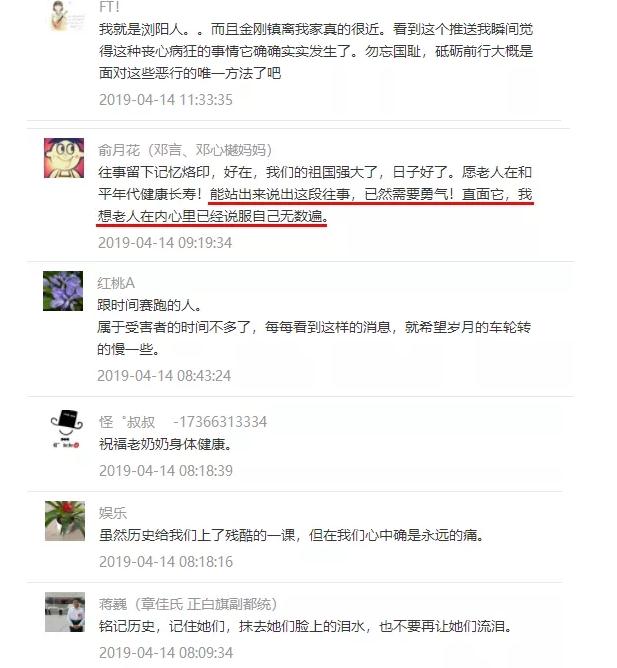Open username 蒋巍（章佳氏 正白旗副都统）
The height and width of the screenshot is (668, 617).
point(188,604)
